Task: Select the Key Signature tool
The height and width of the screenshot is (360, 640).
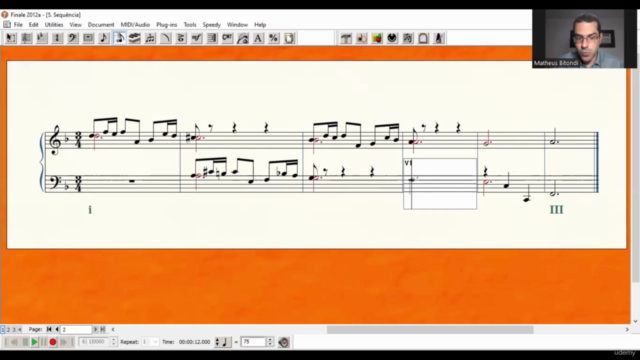Action: click(42, 38)
